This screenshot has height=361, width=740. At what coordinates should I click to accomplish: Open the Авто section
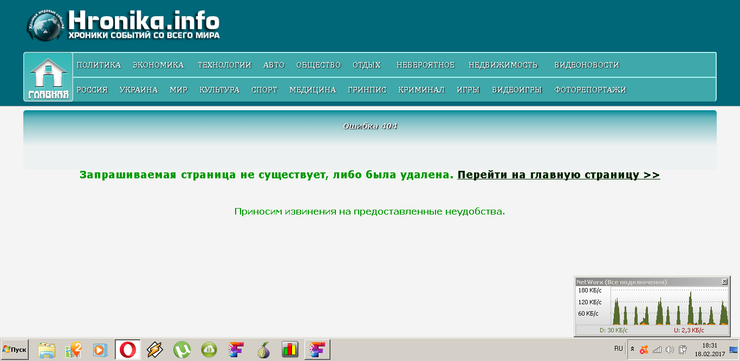(274, 65)
